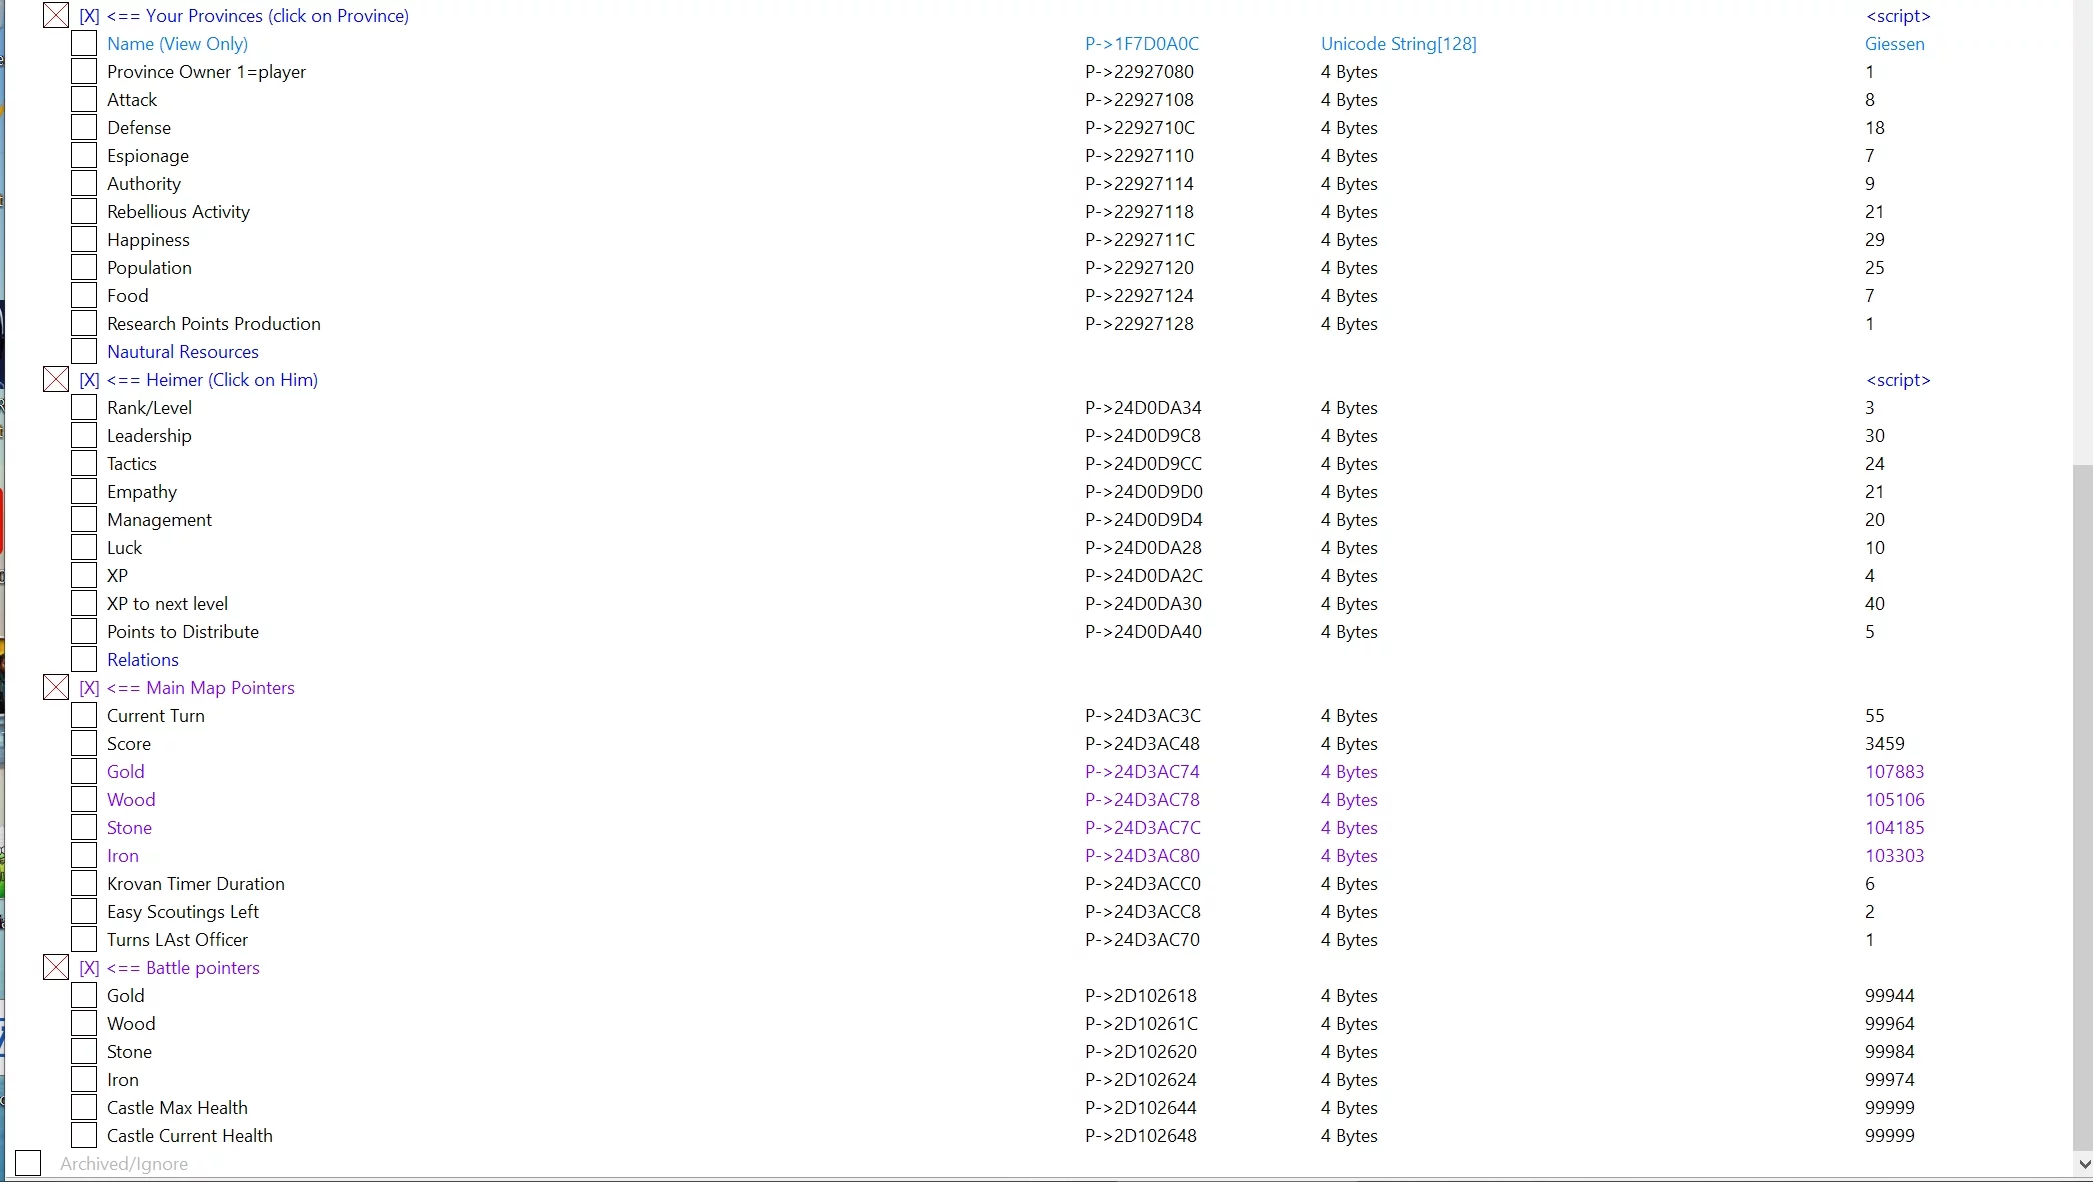Tick the Archived/Ignore checkbox
This screenshot has width=2093, height=1182.
coord(28,1164)
